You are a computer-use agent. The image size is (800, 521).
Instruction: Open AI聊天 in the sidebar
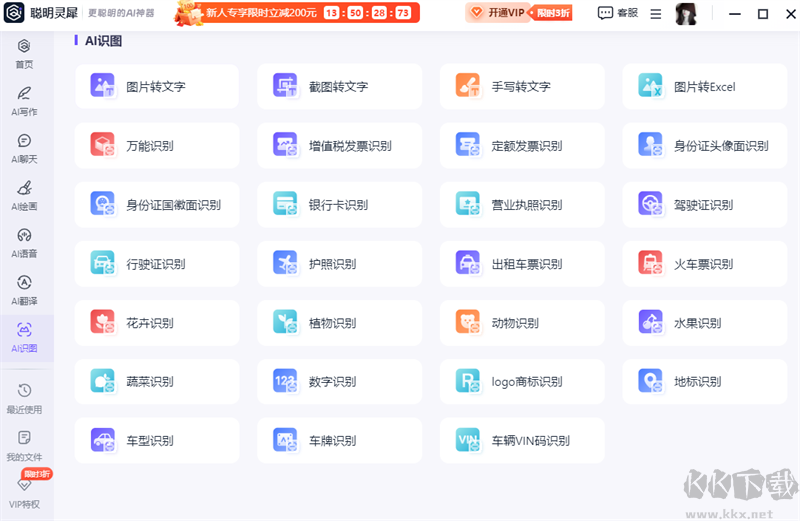(24, 148)
